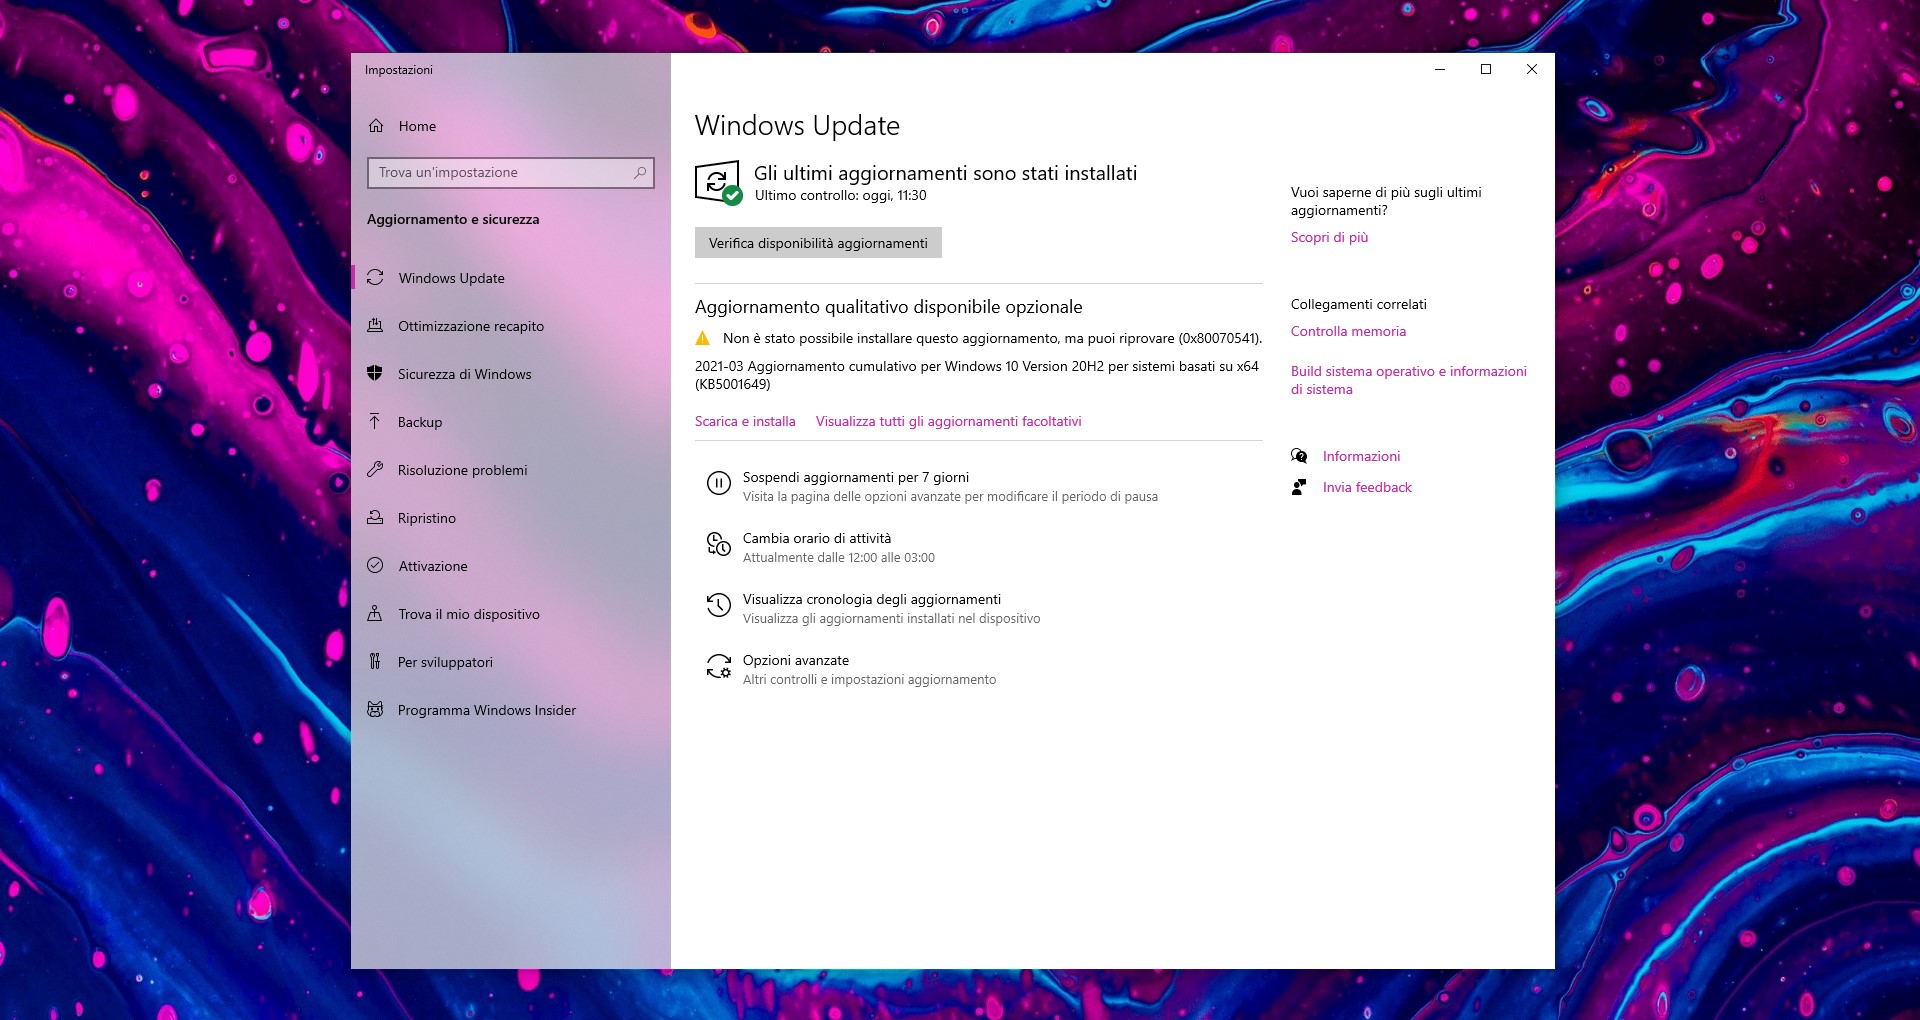Click the Risoluzione problemi wrench icon
The height and width of the screenshot is (1020, 1920).
375,470
